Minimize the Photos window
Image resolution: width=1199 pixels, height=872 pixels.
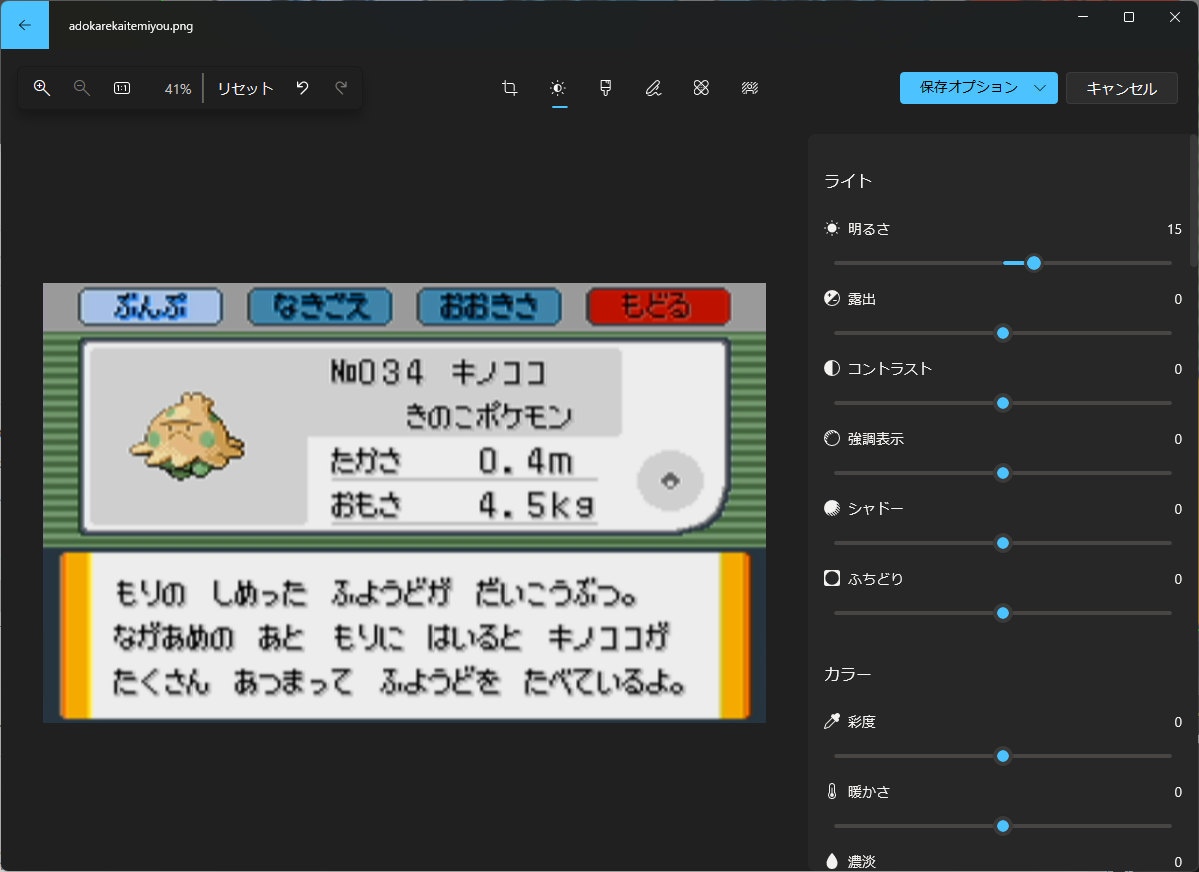[1083, 17]
